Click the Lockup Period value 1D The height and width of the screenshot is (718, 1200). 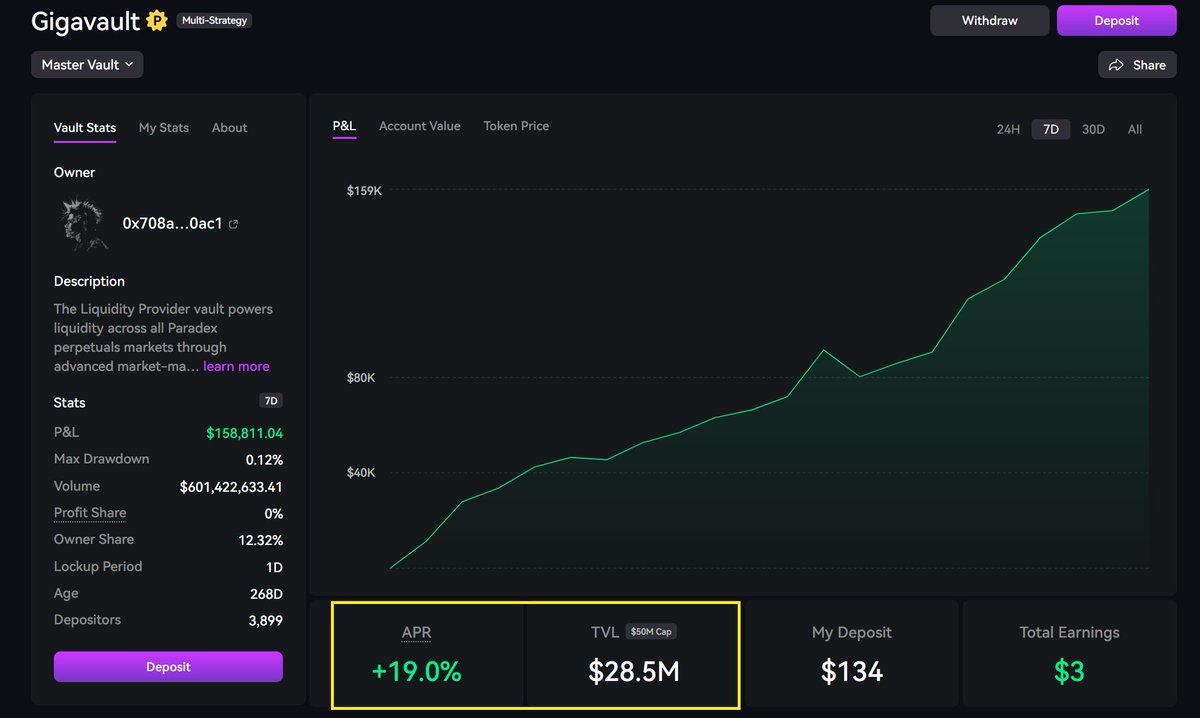coord(273,567)
